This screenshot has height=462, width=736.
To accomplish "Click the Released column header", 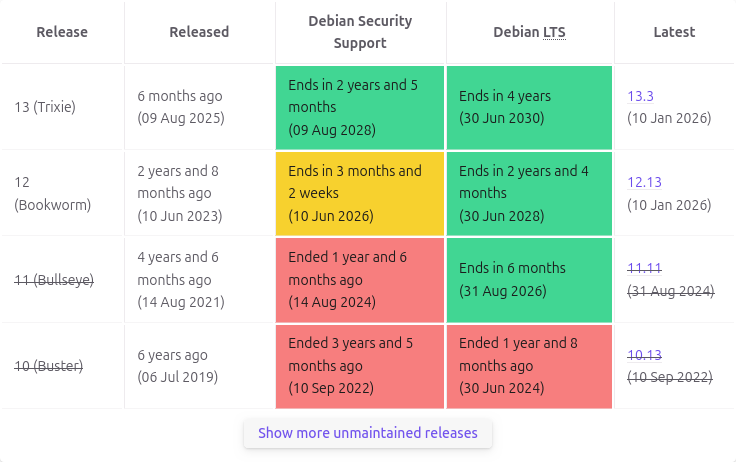I will [x=199, y=32].
